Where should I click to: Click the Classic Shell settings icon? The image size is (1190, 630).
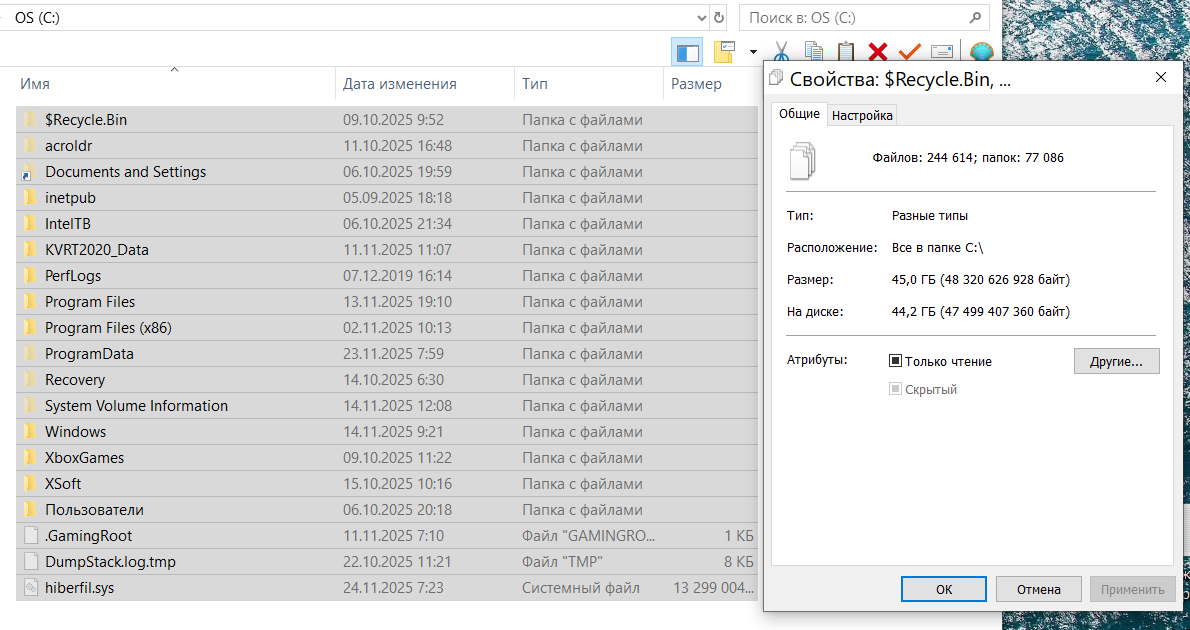(x=982, y=52)
